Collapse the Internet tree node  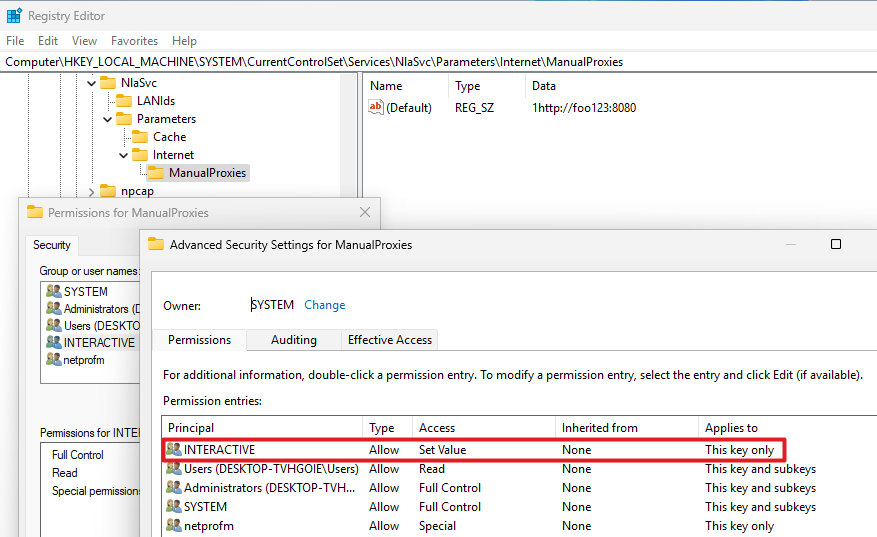click(124, 155)
